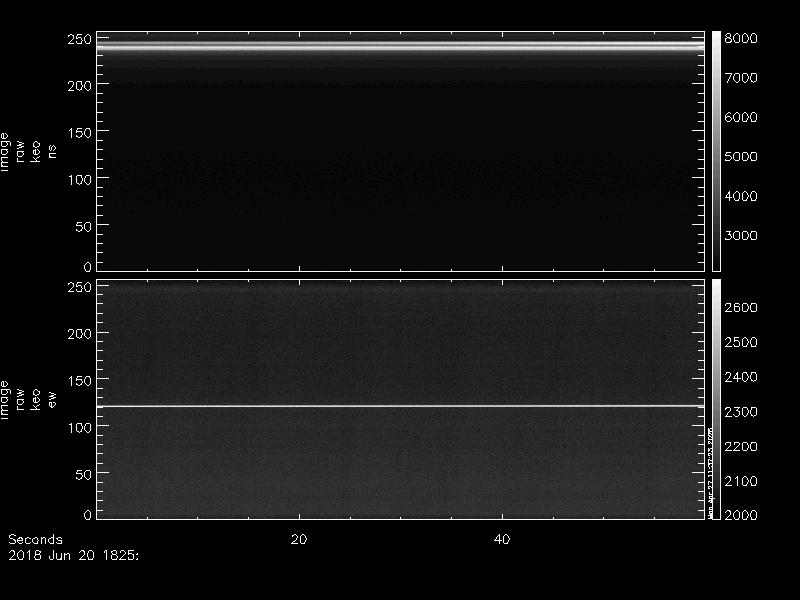Pick the 250 tick on the ew keogram axis
Image resolution: width=800 pixels, height=600 pixels.
pyautogui.click(x=80, y=287)
